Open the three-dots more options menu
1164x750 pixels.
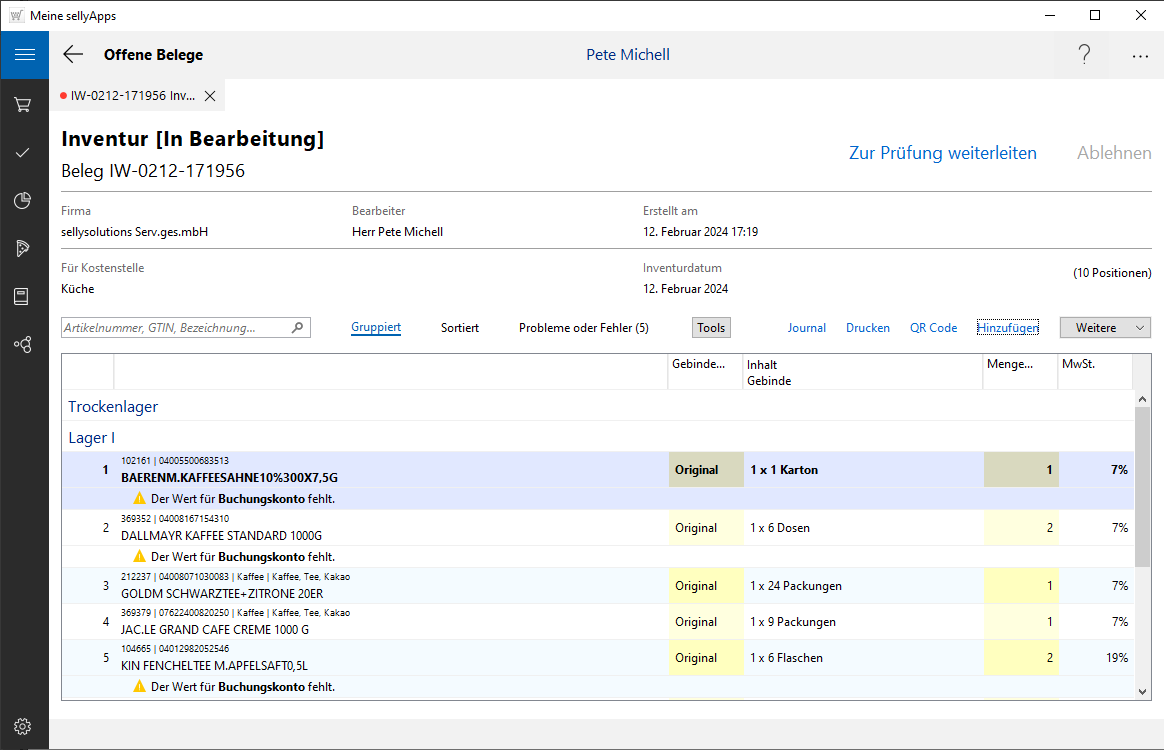tap(1140, 56)
